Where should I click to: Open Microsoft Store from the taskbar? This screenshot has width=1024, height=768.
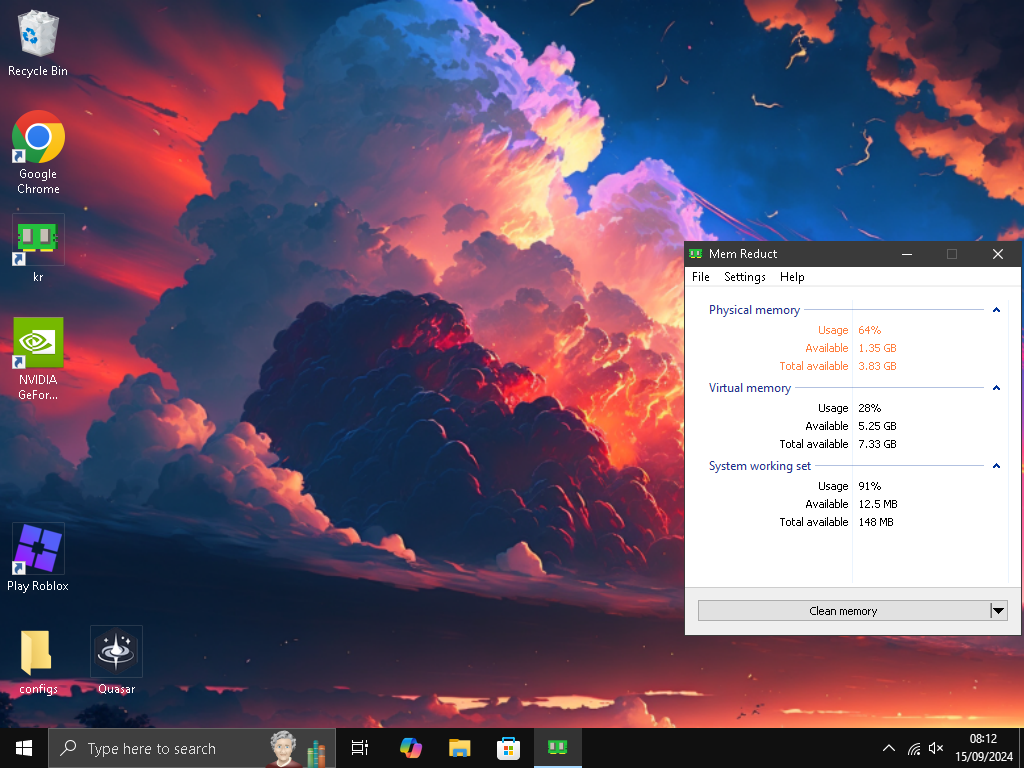[508, 748]
